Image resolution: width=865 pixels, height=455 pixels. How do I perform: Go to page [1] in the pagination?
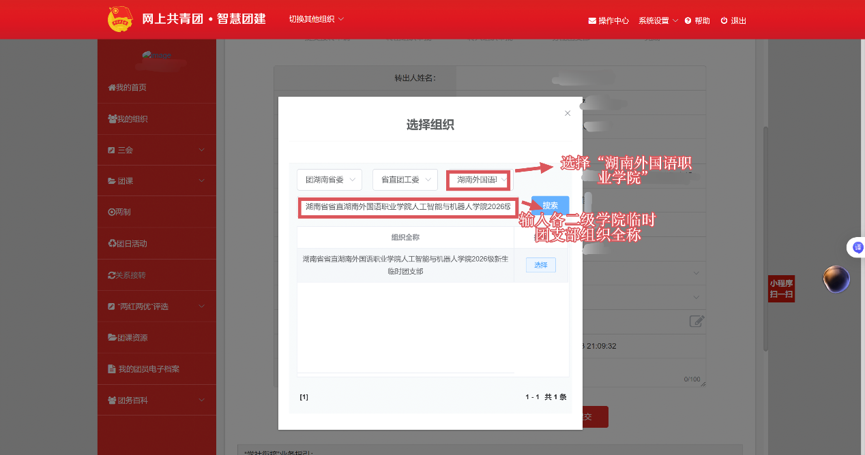304,397
